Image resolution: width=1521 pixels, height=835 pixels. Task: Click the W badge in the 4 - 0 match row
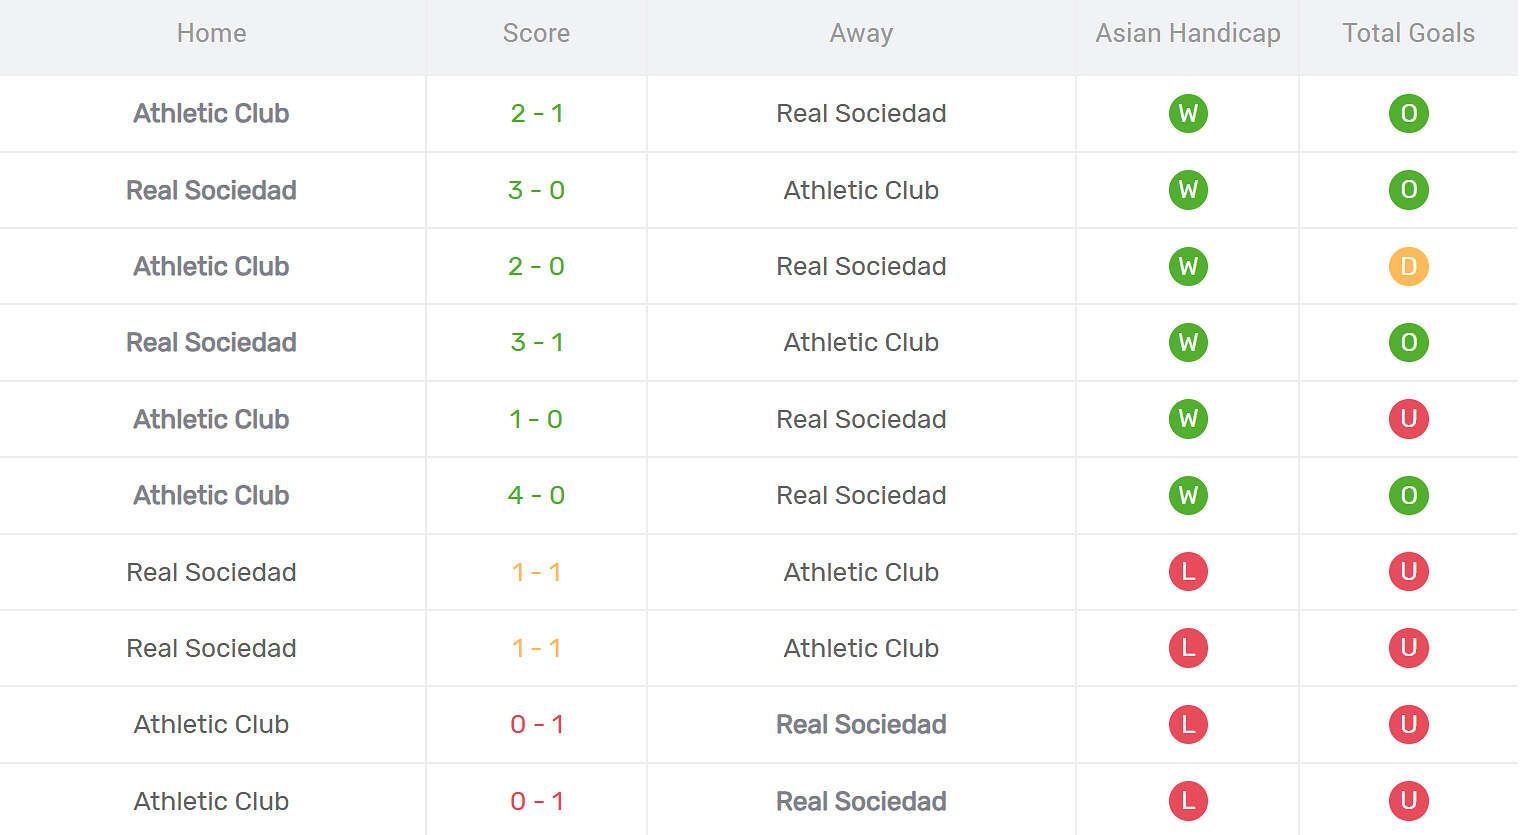click(x=1188, y=495)
